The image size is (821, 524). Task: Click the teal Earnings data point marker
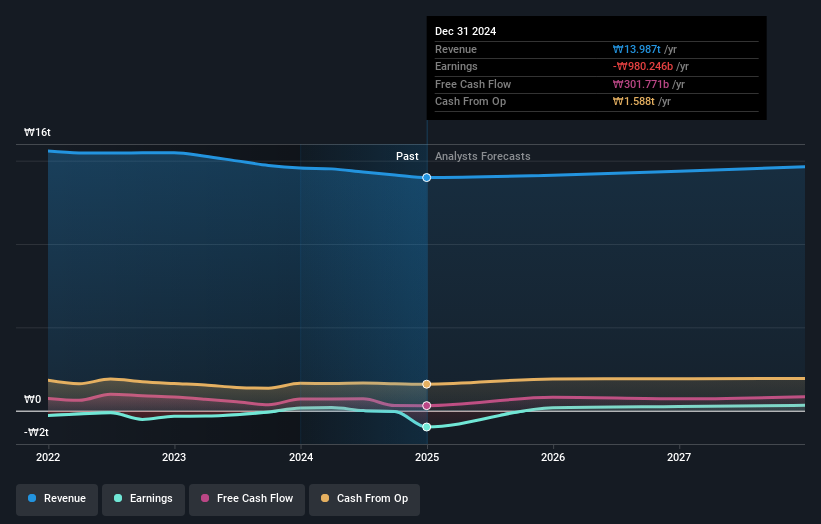(427, 427)
